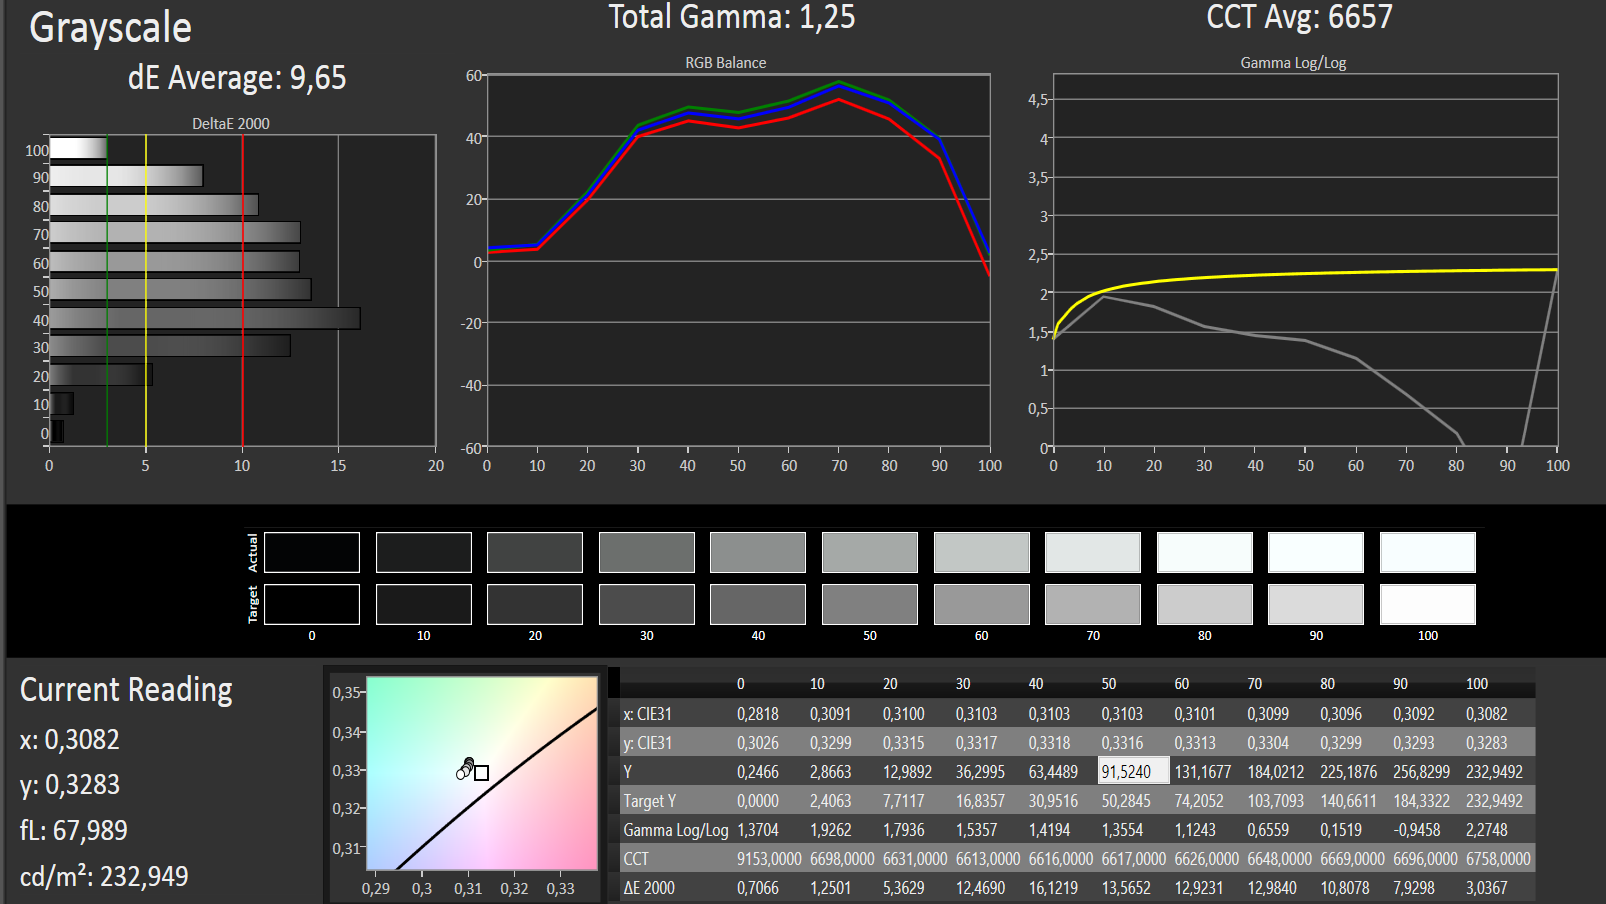The image size is (1606, 904).
Task: Click ΔE 2000 value 3,0367
Action: tap(1486, 888)
